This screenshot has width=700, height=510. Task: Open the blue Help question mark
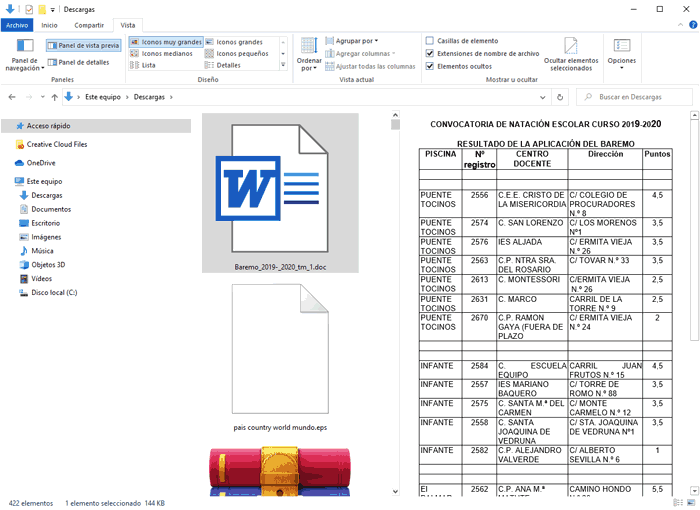[693, 25]
